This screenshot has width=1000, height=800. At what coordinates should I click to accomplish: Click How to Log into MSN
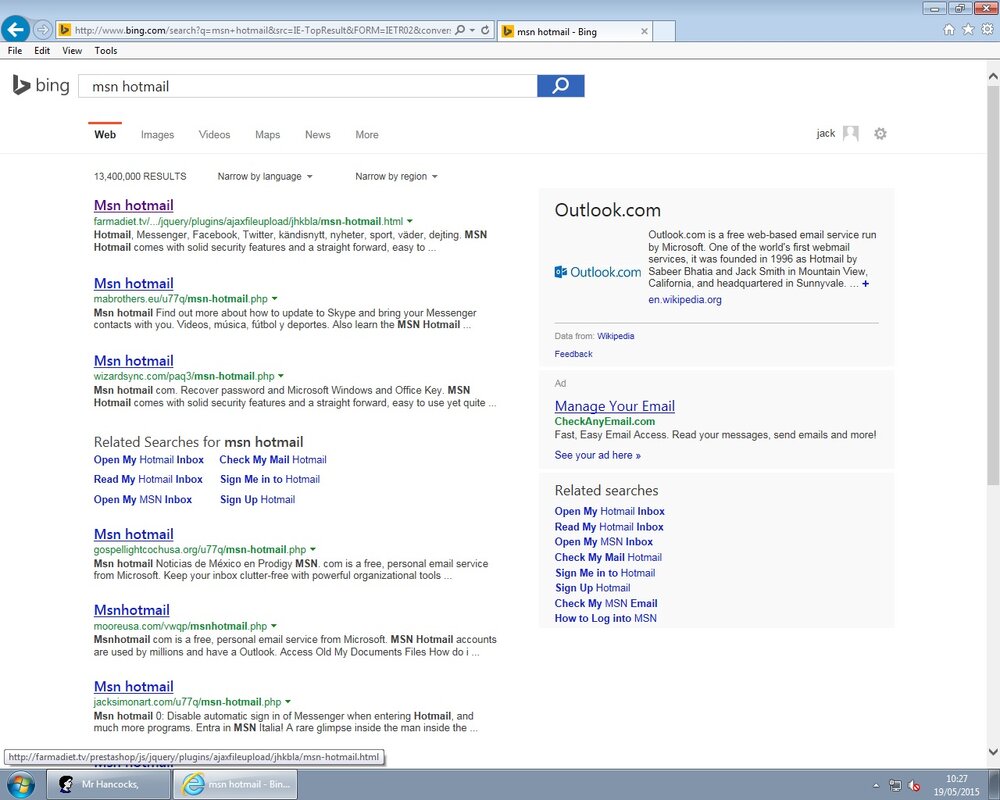point(605,618)
